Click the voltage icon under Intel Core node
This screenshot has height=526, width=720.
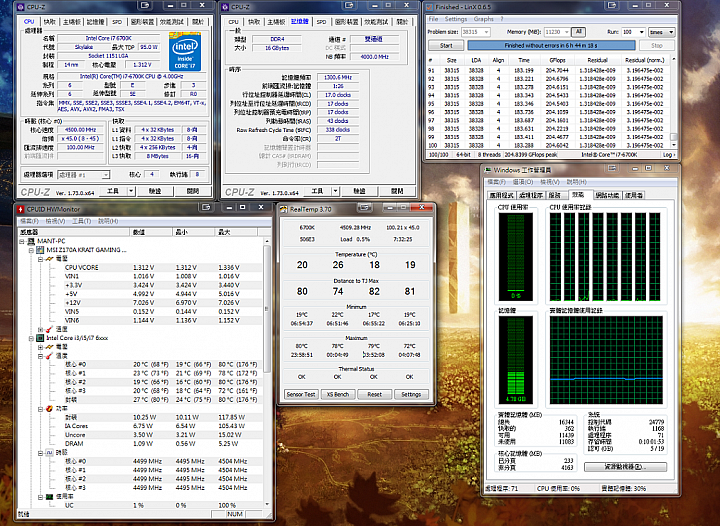49,347
